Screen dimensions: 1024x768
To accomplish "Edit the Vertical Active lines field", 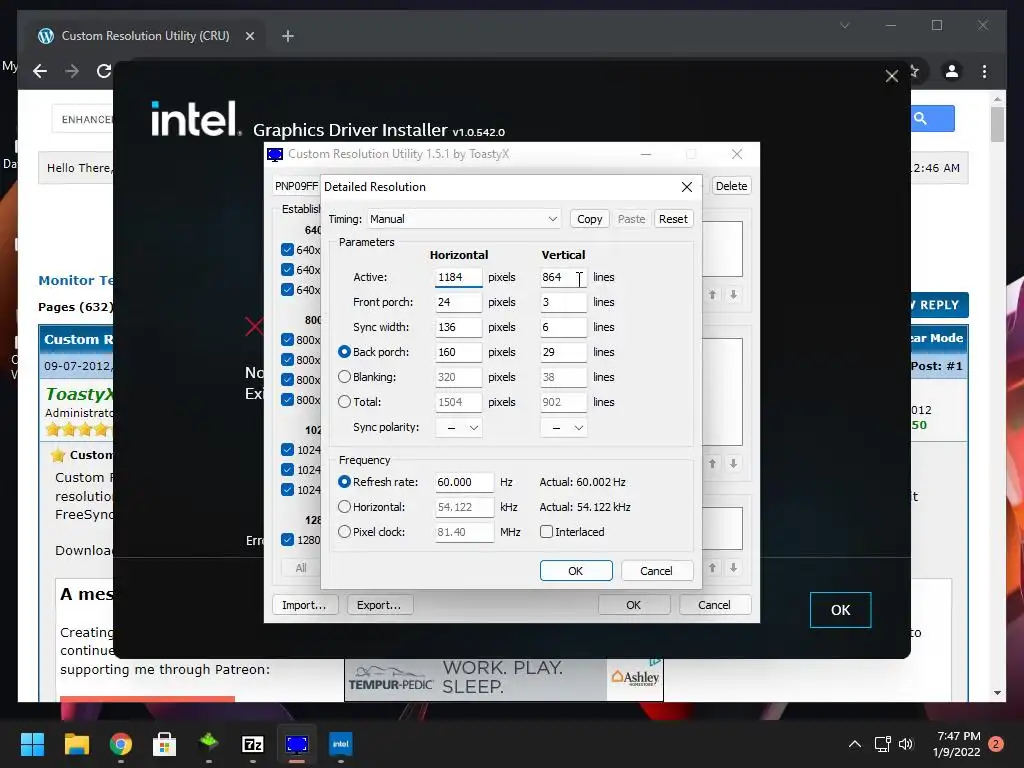I will pos(563,277).
